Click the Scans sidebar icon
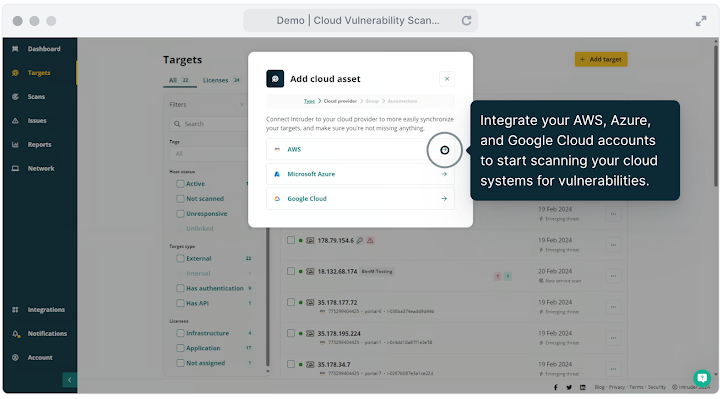Screen dimensions: 728x399 tap(15, 97)
